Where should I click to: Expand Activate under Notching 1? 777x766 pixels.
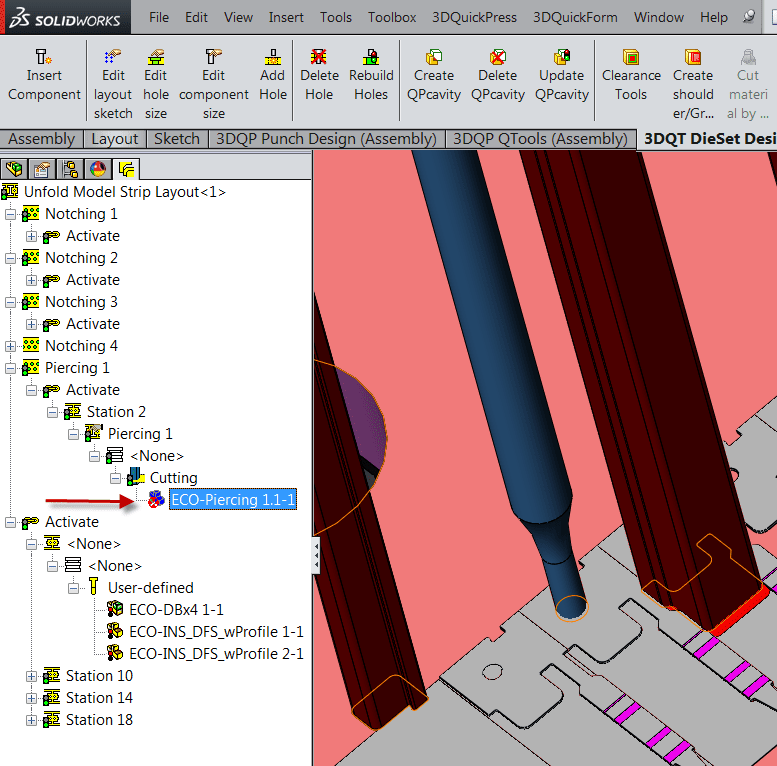tap(31, 236)
